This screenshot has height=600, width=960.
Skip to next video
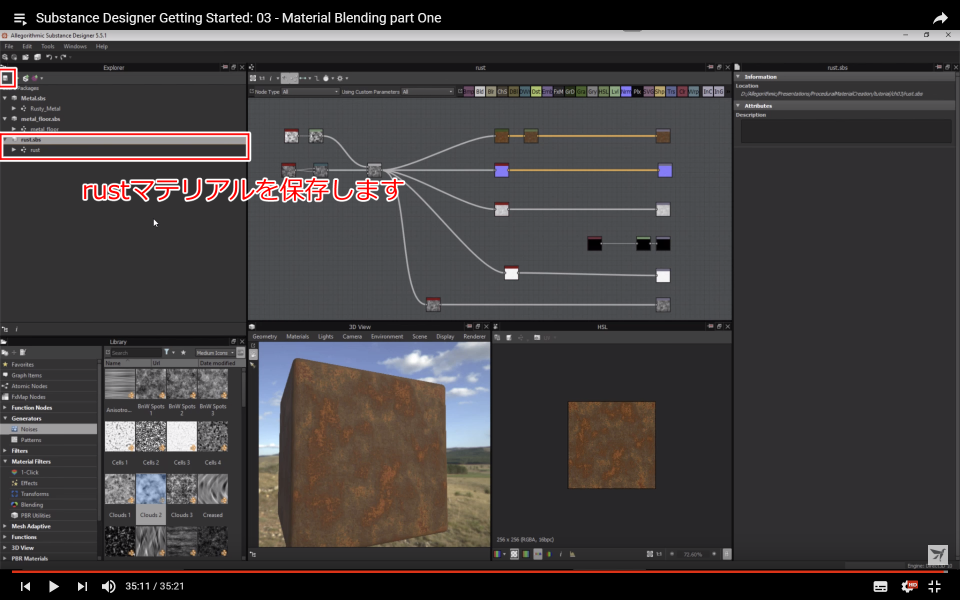(x=82, y=587)
